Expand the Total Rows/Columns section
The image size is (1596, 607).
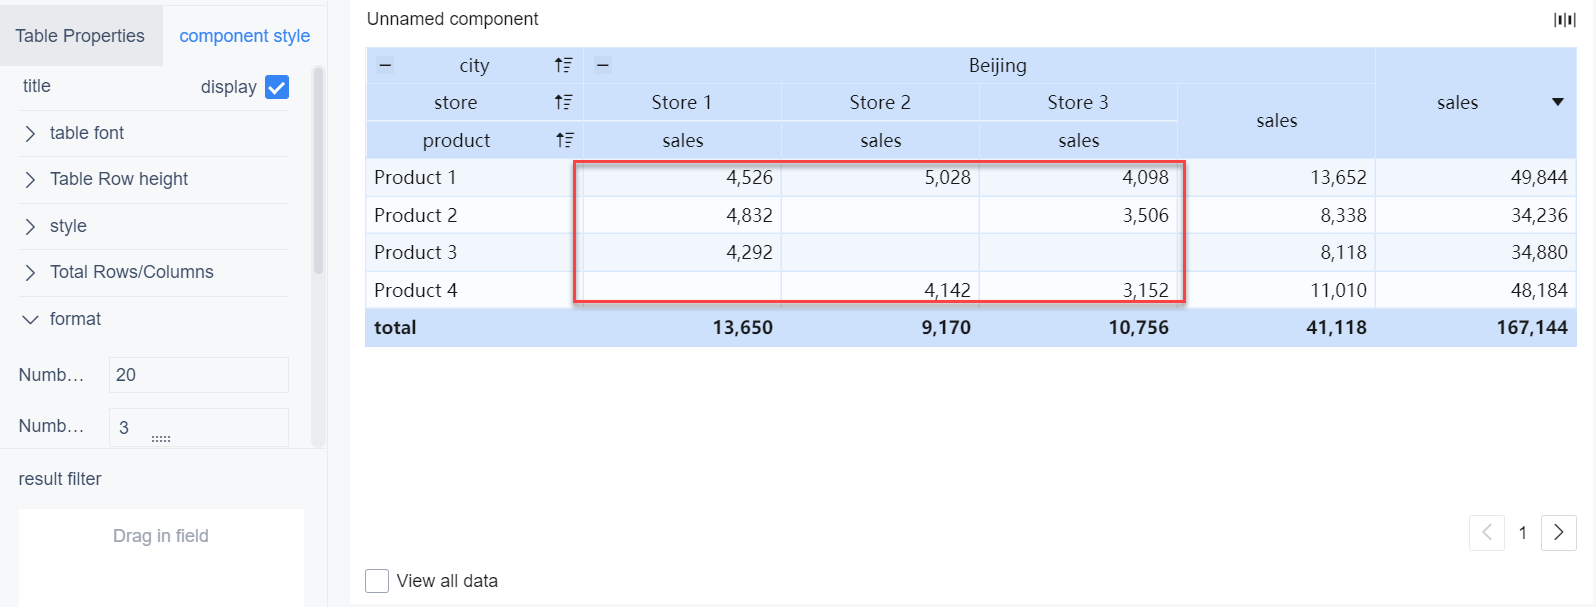point(155,272)
